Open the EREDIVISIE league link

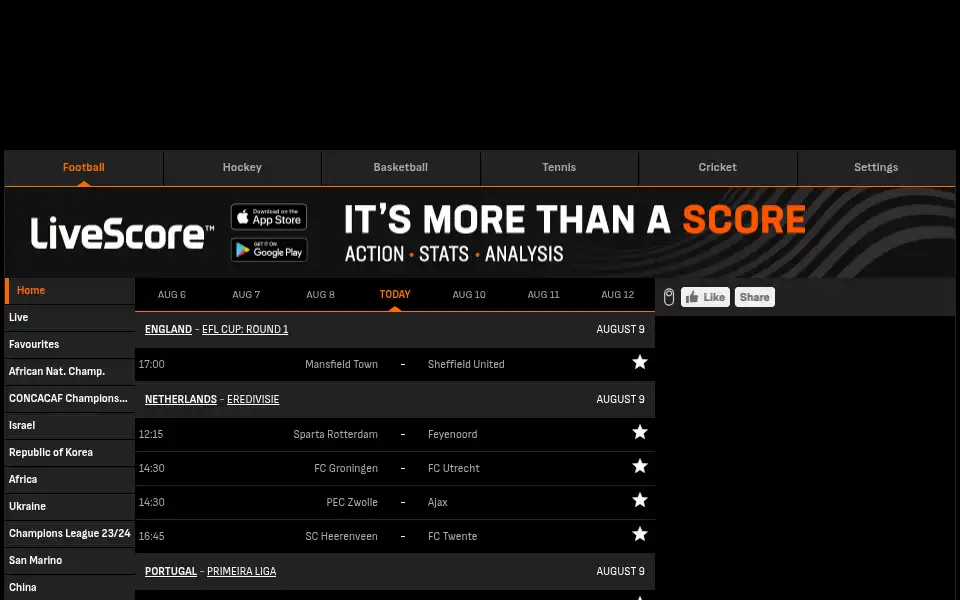click(x=253, y=399)
